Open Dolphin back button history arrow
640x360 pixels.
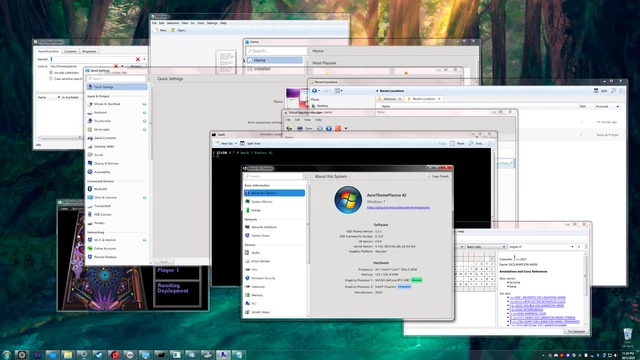pyautogui.click(x=319, y=91)
